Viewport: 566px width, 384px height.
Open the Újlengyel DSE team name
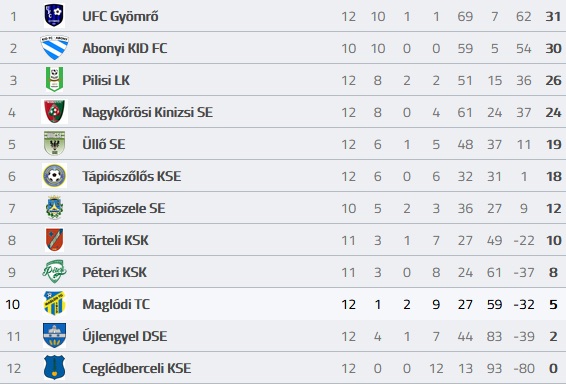tap(125, 337)
